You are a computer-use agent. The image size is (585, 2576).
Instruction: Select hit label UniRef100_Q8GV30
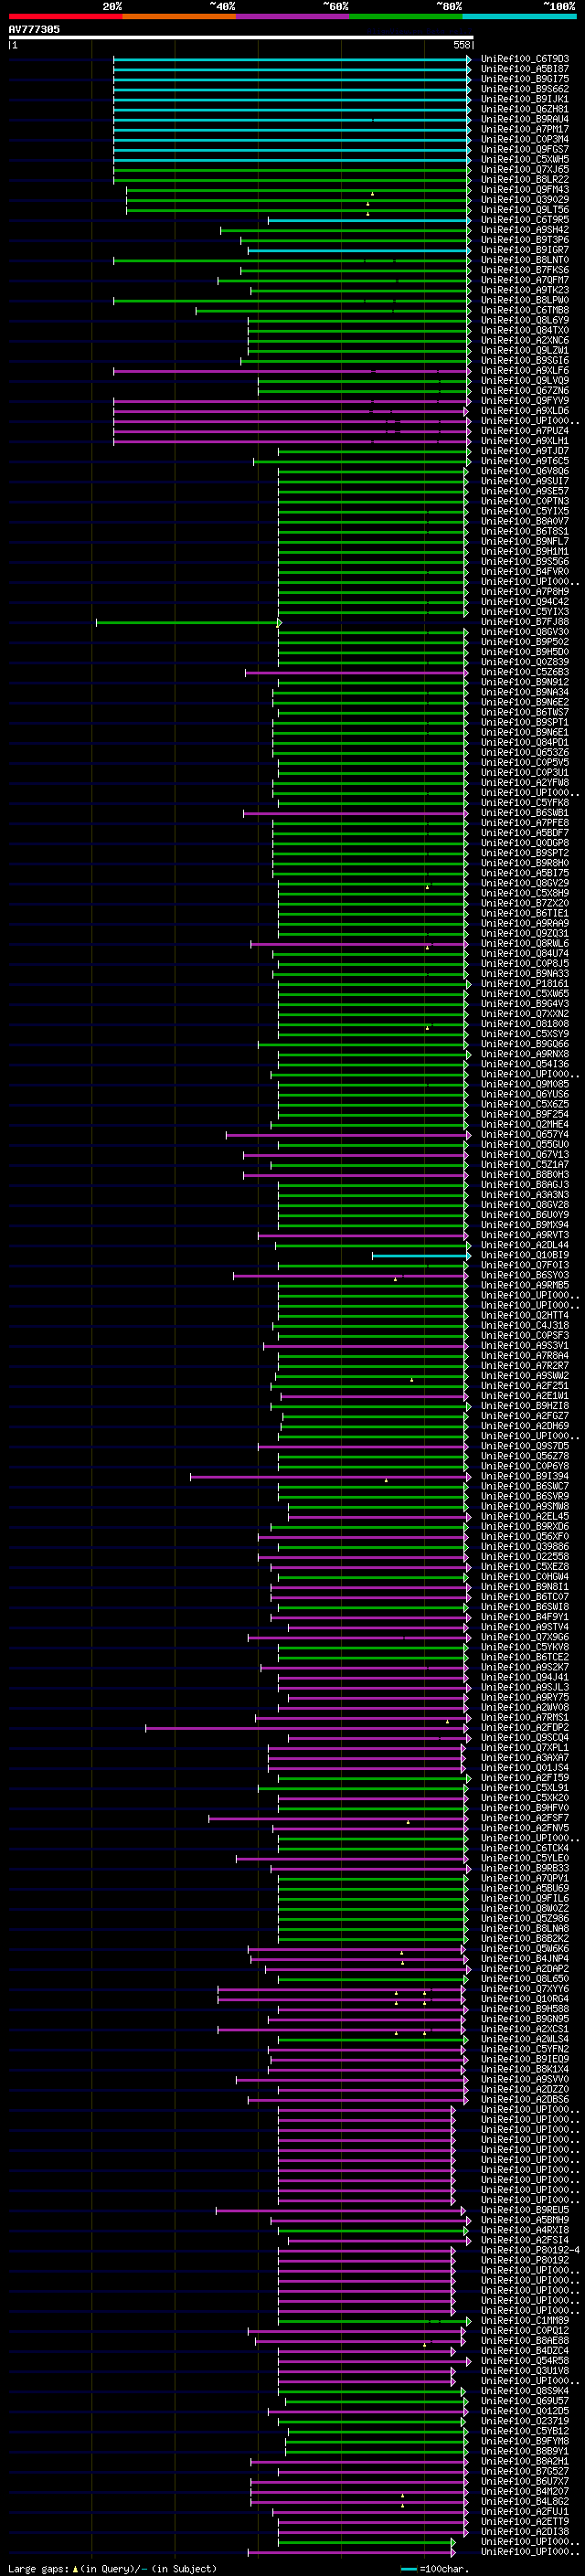(x=525, y=632)
